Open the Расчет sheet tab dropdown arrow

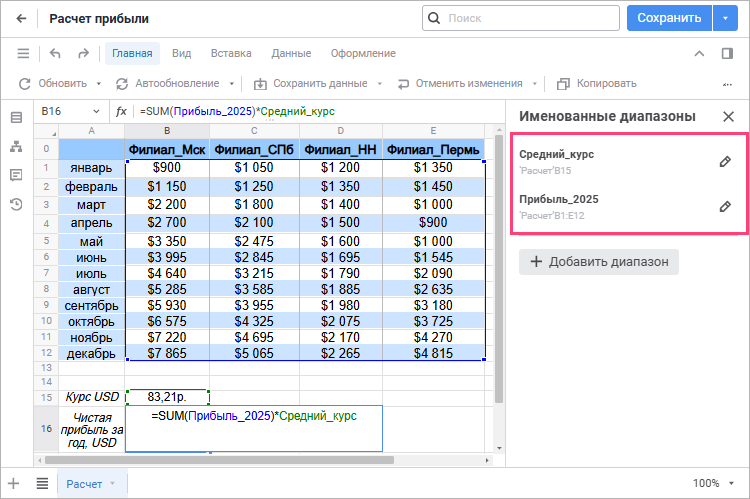pos(112,484)
